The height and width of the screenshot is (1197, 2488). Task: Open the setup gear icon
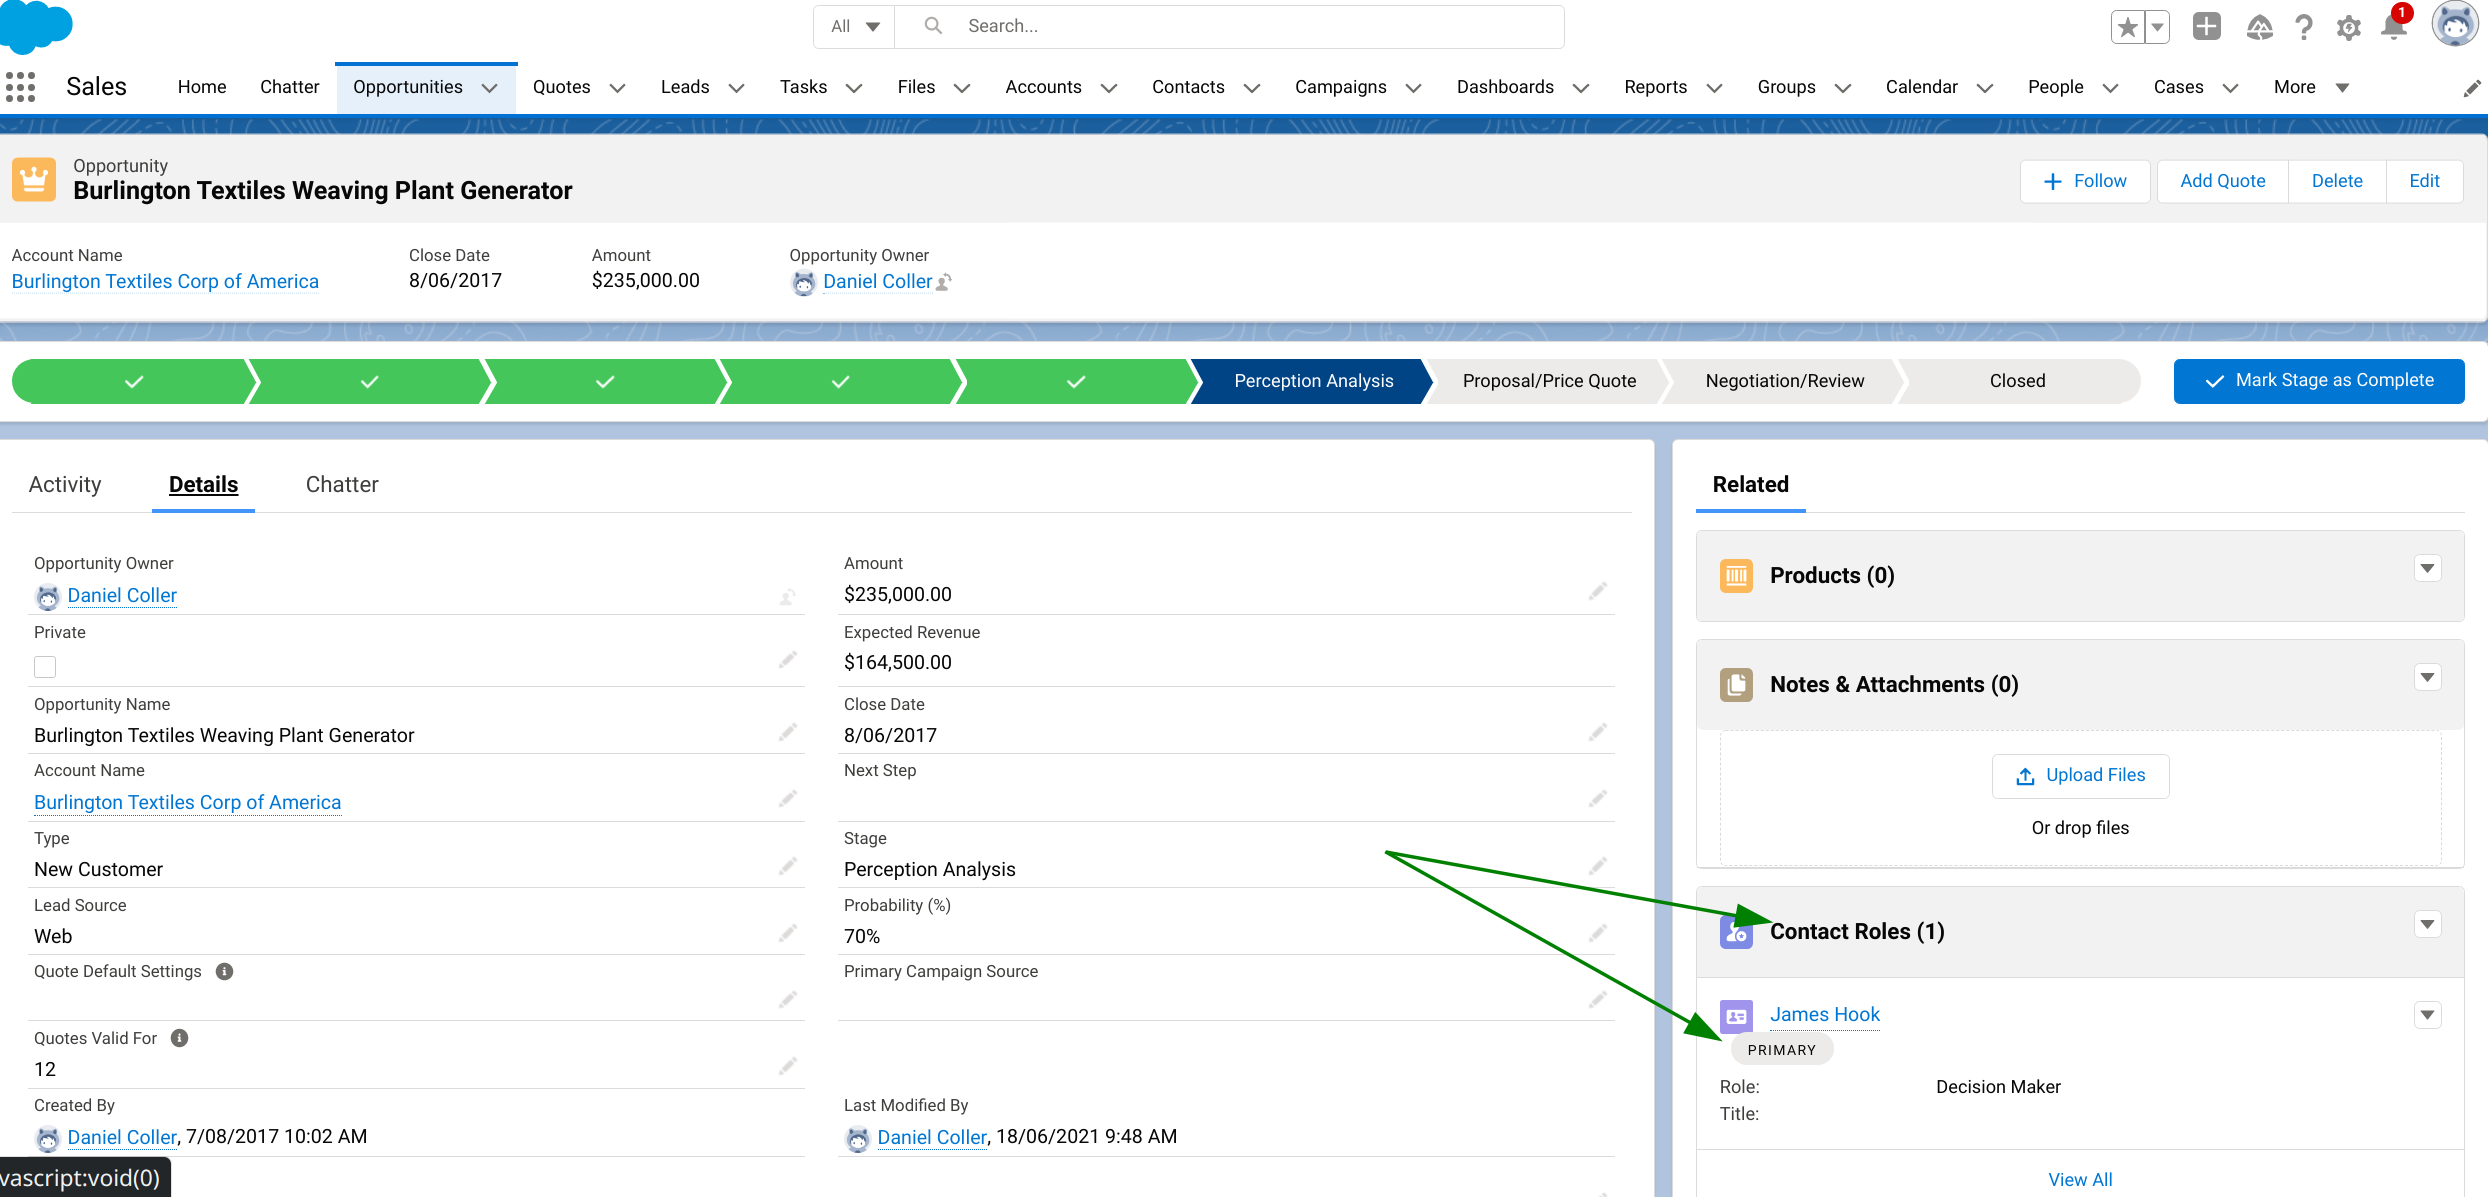(x=2349, y=27)
